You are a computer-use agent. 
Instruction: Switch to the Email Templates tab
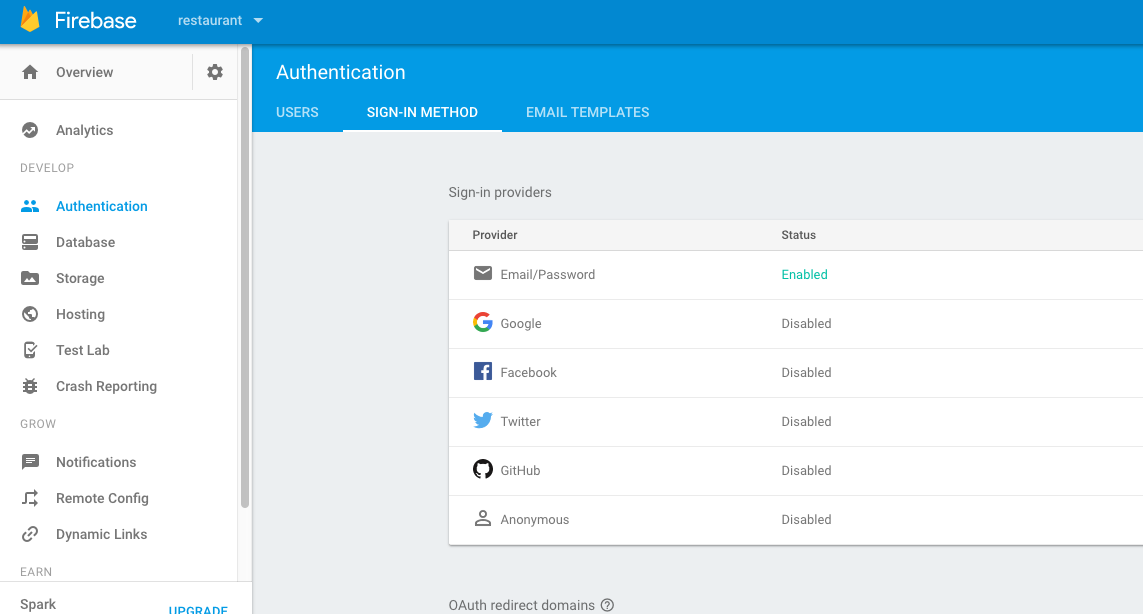[587, 112]
